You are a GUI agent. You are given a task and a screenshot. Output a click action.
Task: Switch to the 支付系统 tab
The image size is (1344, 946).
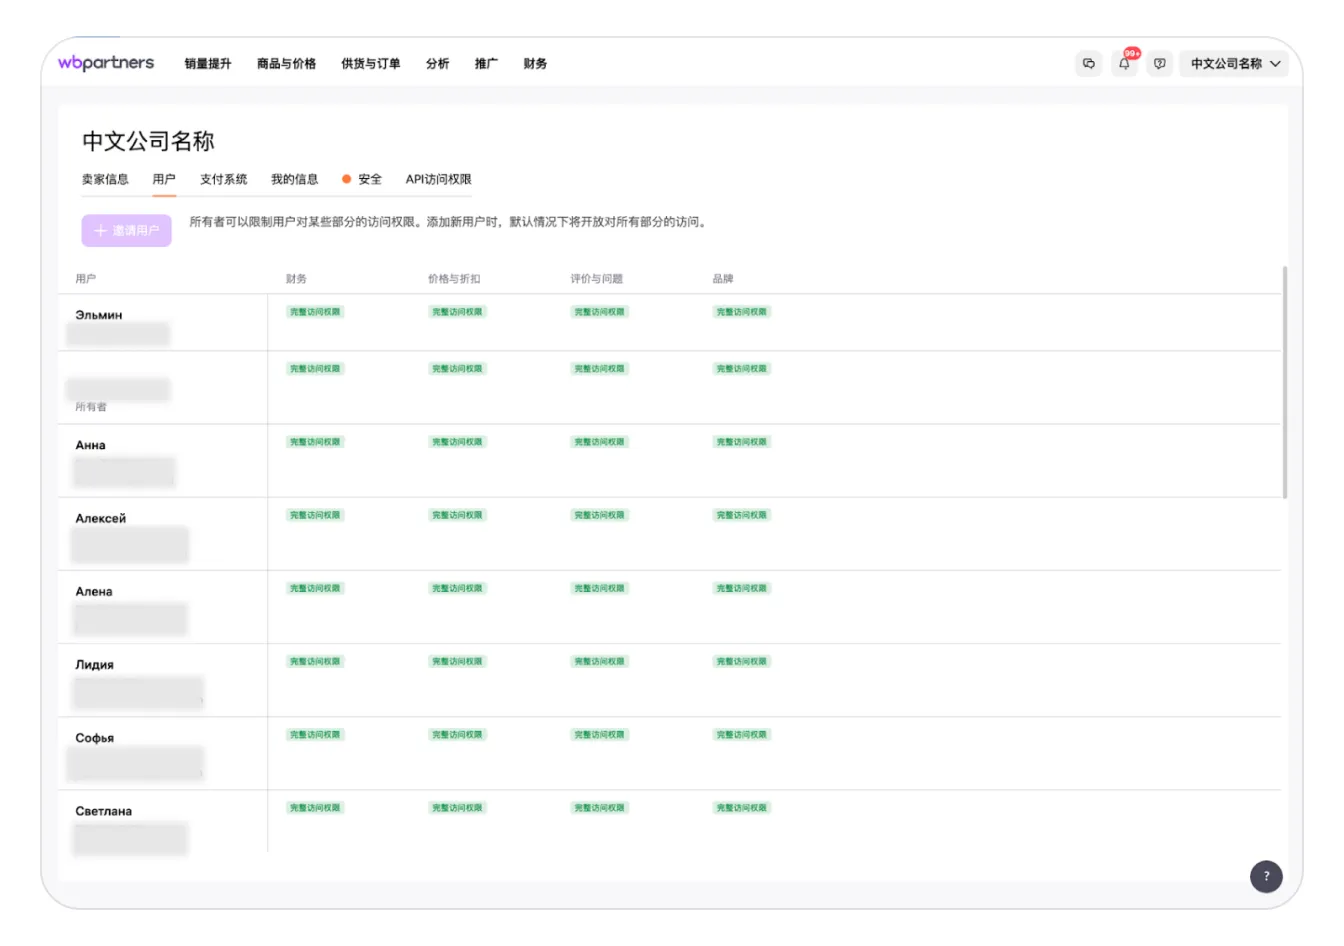pyautogui.click(x=223, y=179)
